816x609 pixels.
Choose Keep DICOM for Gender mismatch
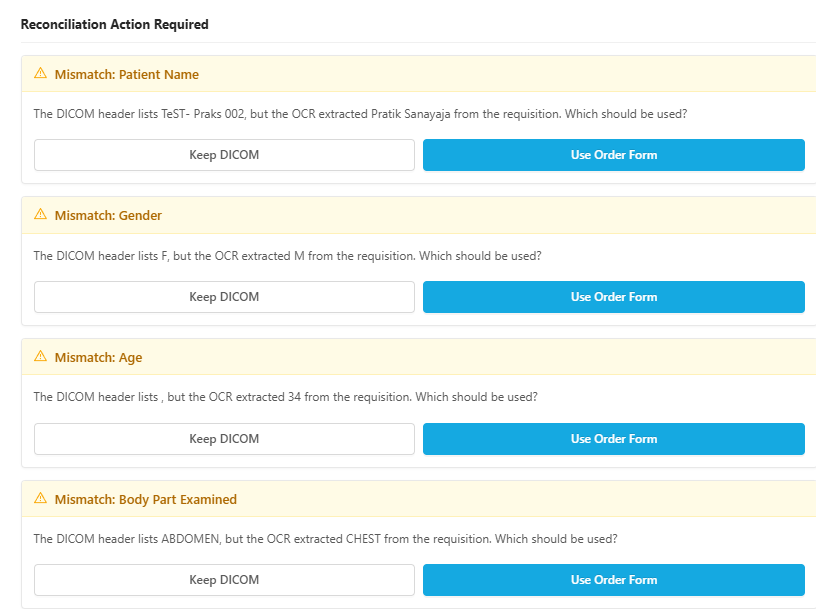coord(224,297)
